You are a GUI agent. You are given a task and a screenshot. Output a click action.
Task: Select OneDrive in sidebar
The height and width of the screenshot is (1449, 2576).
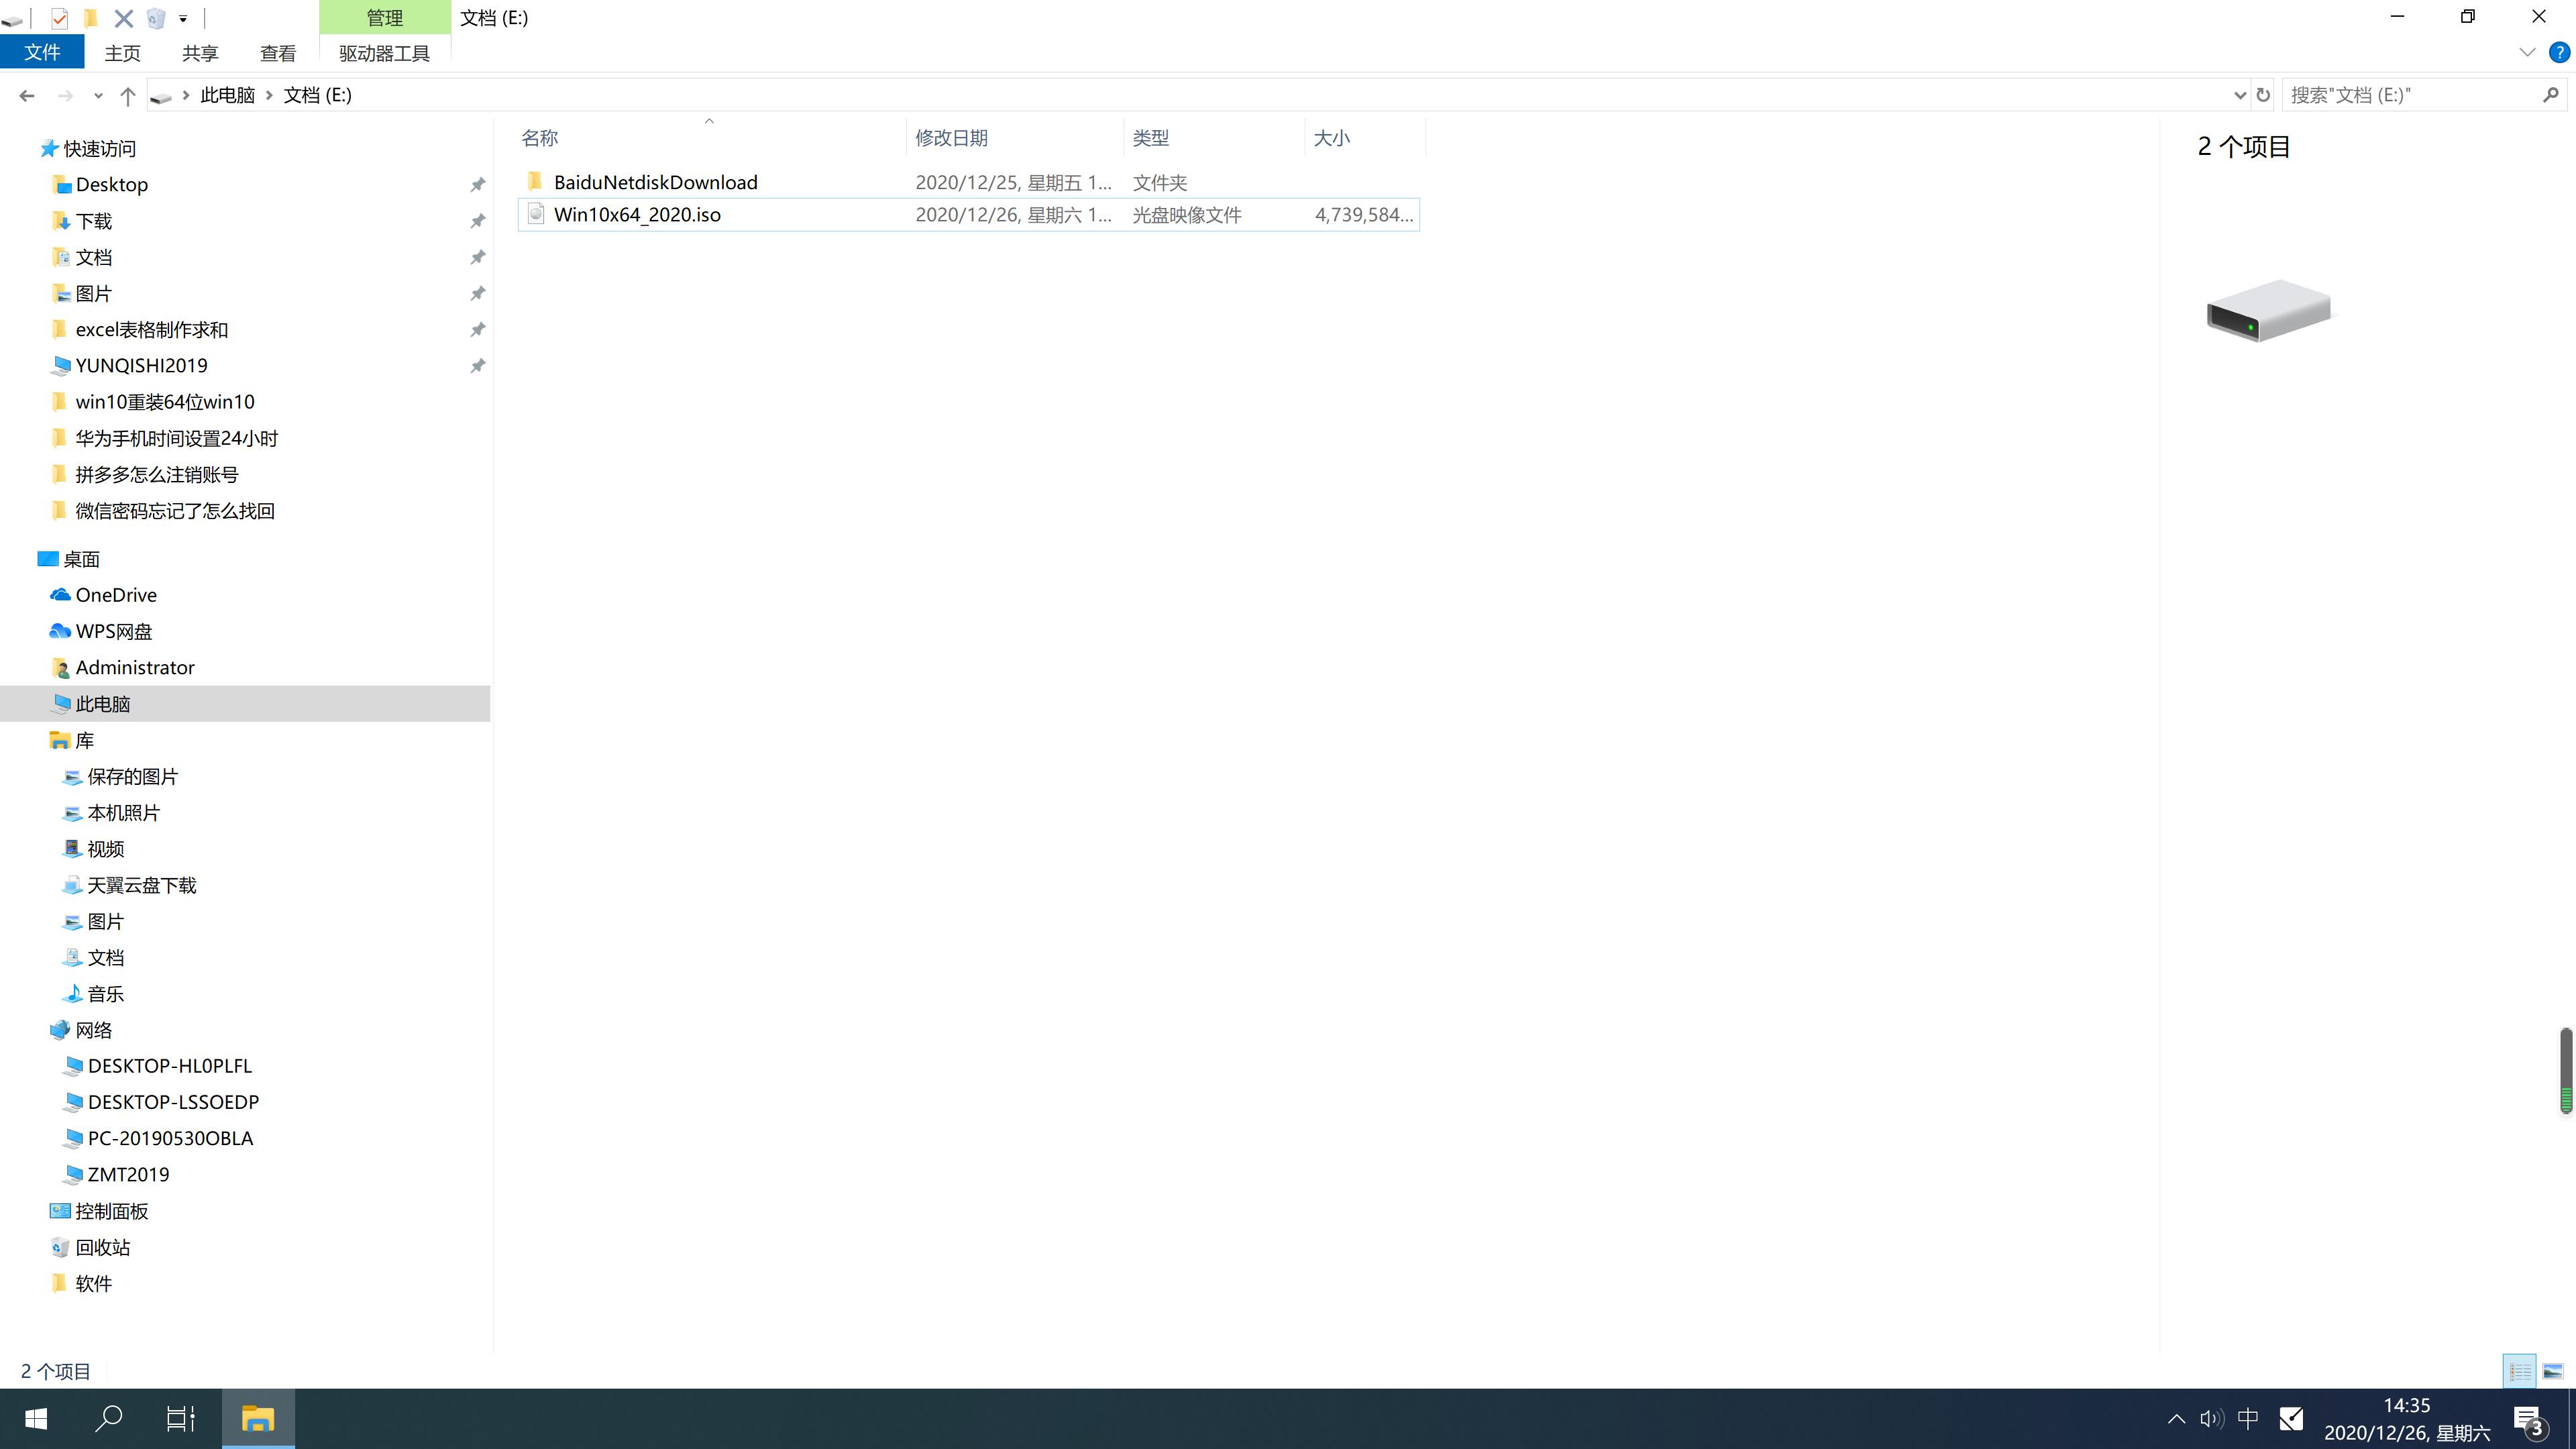click(115, 594)
